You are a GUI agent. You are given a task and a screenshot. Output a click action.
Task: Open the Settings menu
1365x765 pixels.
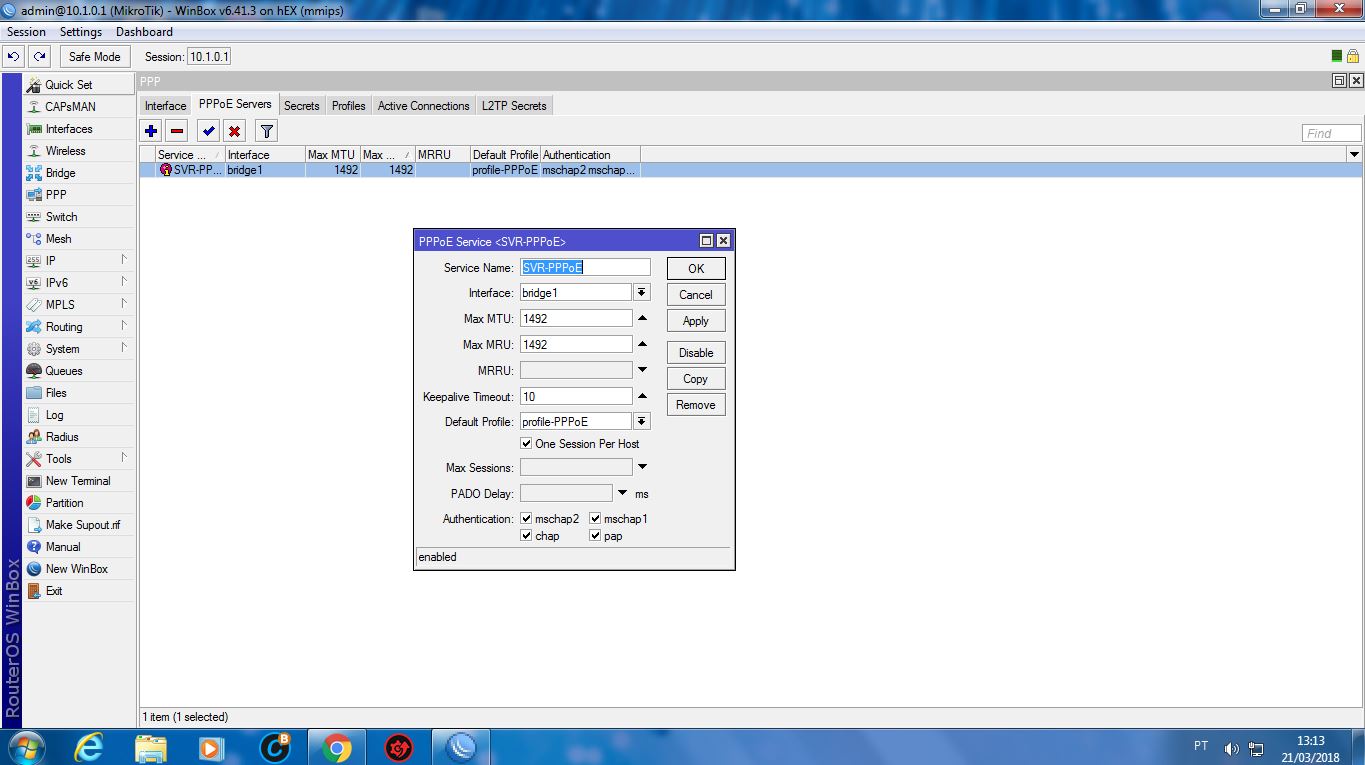(x=81, y=32)
